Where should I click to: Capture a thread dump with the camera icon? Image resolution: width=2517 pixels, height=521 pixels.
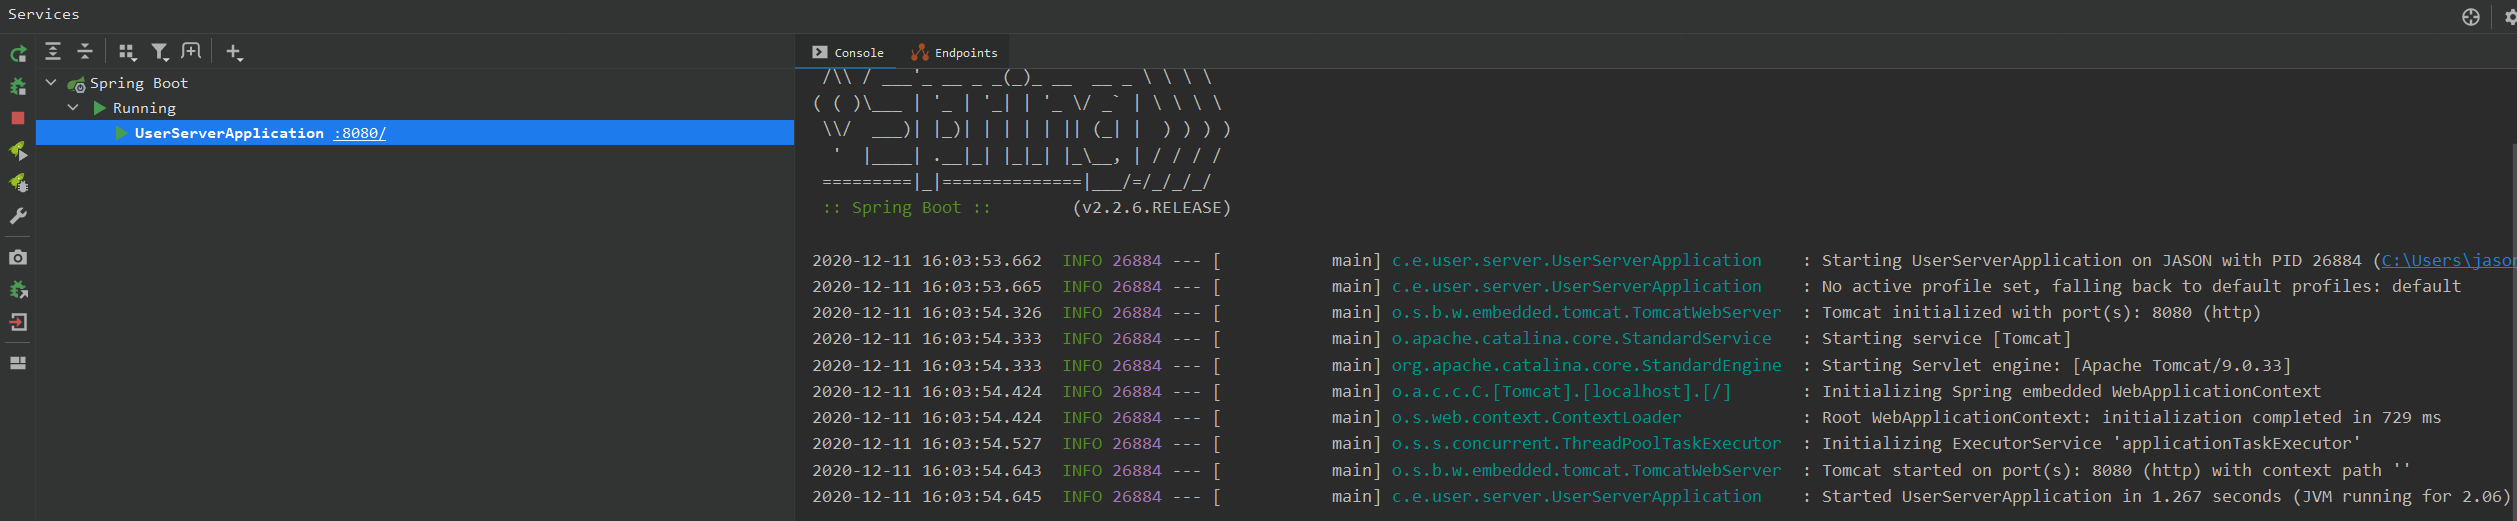click(x=18, y=257)
